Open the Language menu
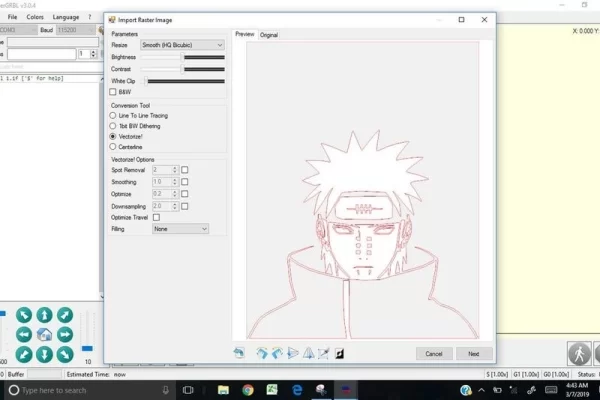Screen dimensions: 600x400 click(x=66, y=17)
